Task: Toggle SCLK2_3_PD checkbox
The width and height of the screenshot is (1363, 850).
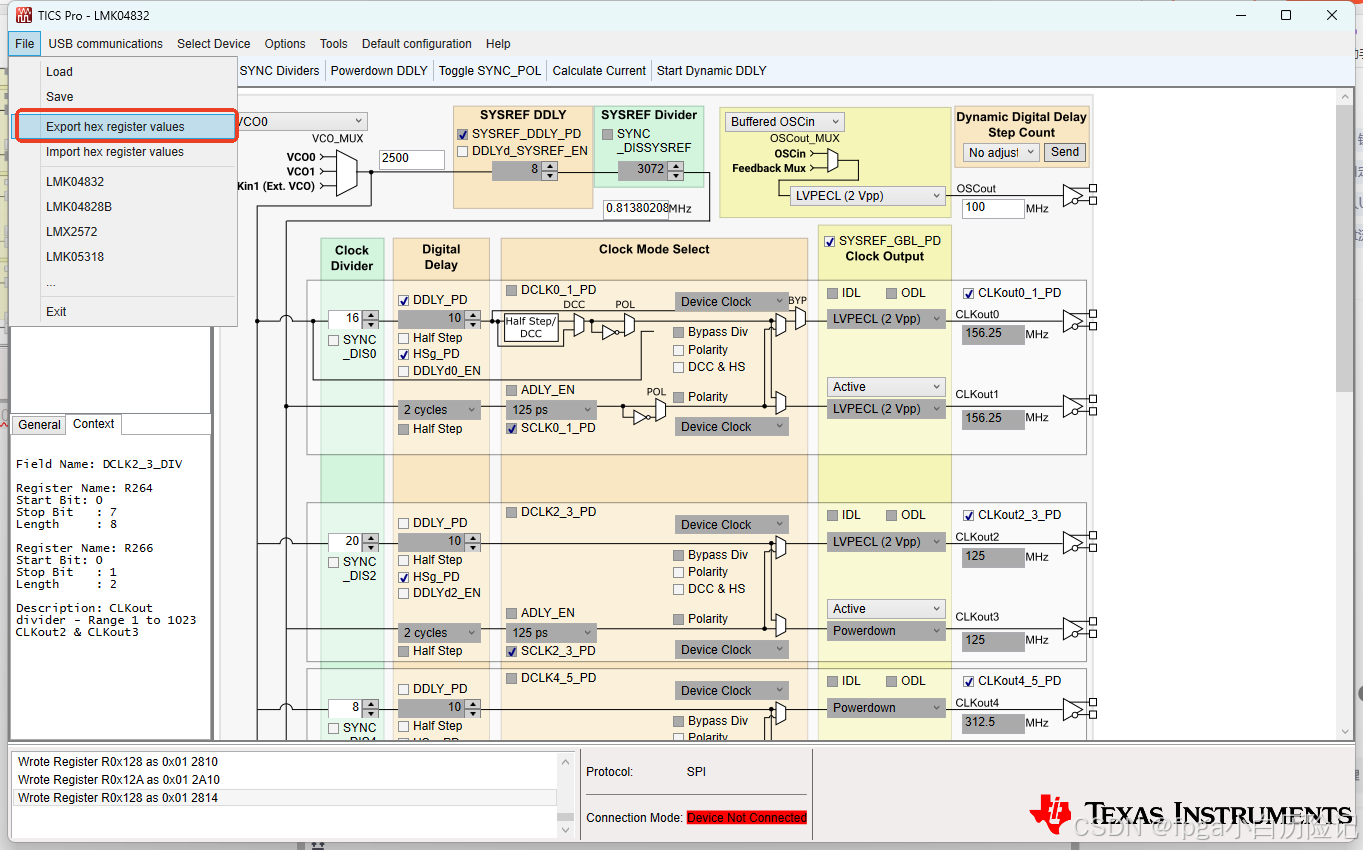Action: click(x=511, y=651)
